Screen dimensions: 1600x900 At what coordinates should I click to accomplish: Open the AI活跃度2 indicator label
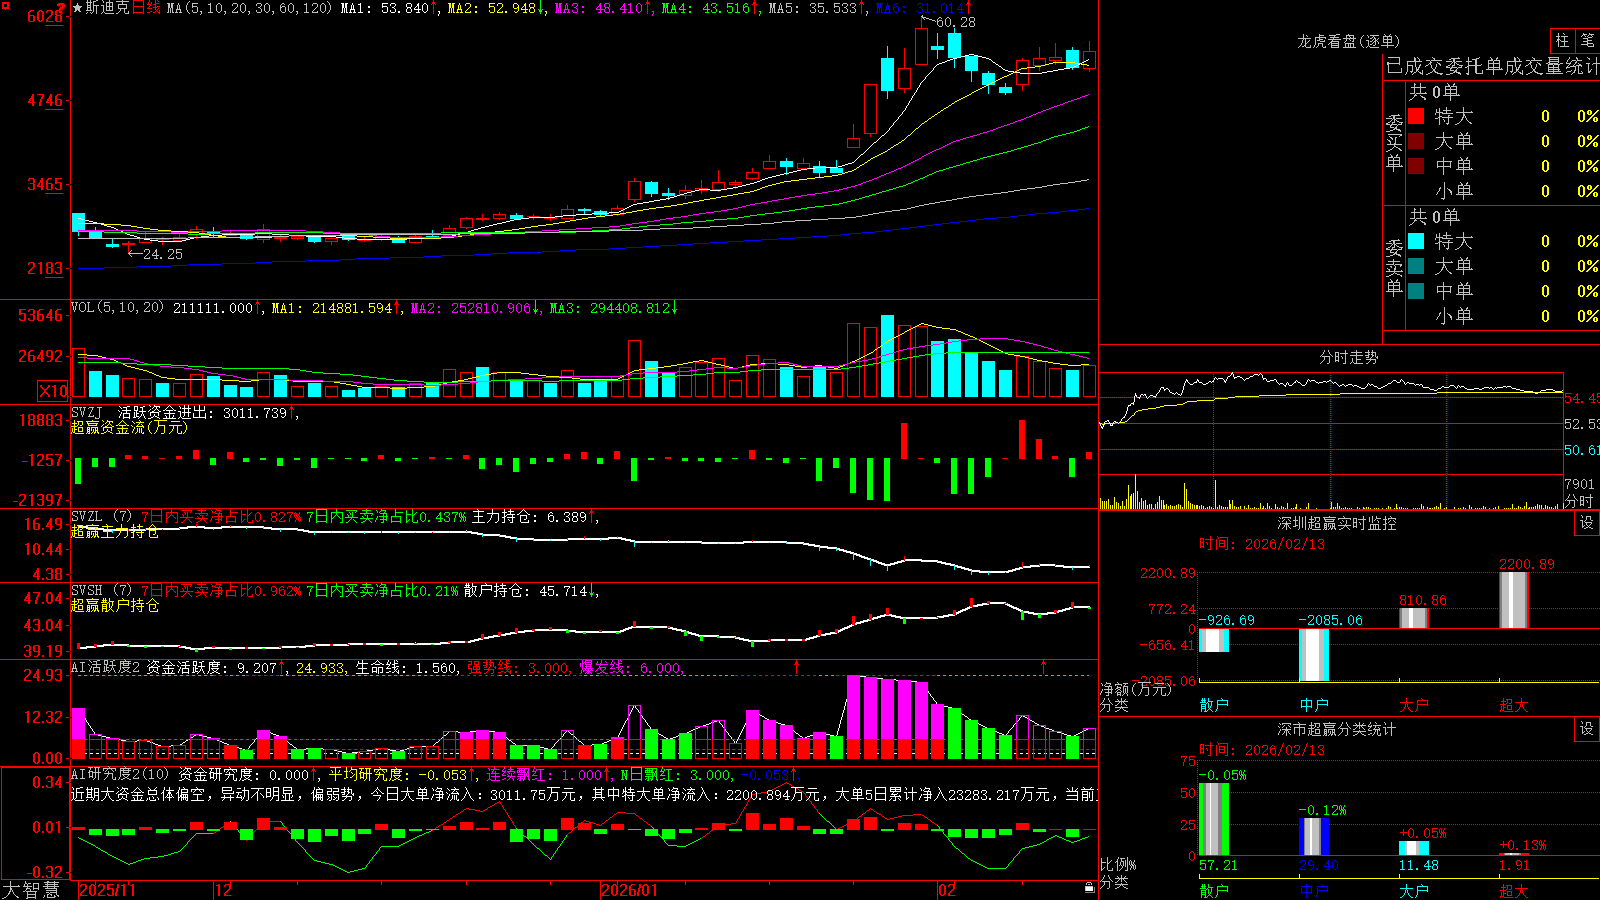click(104, 667)
